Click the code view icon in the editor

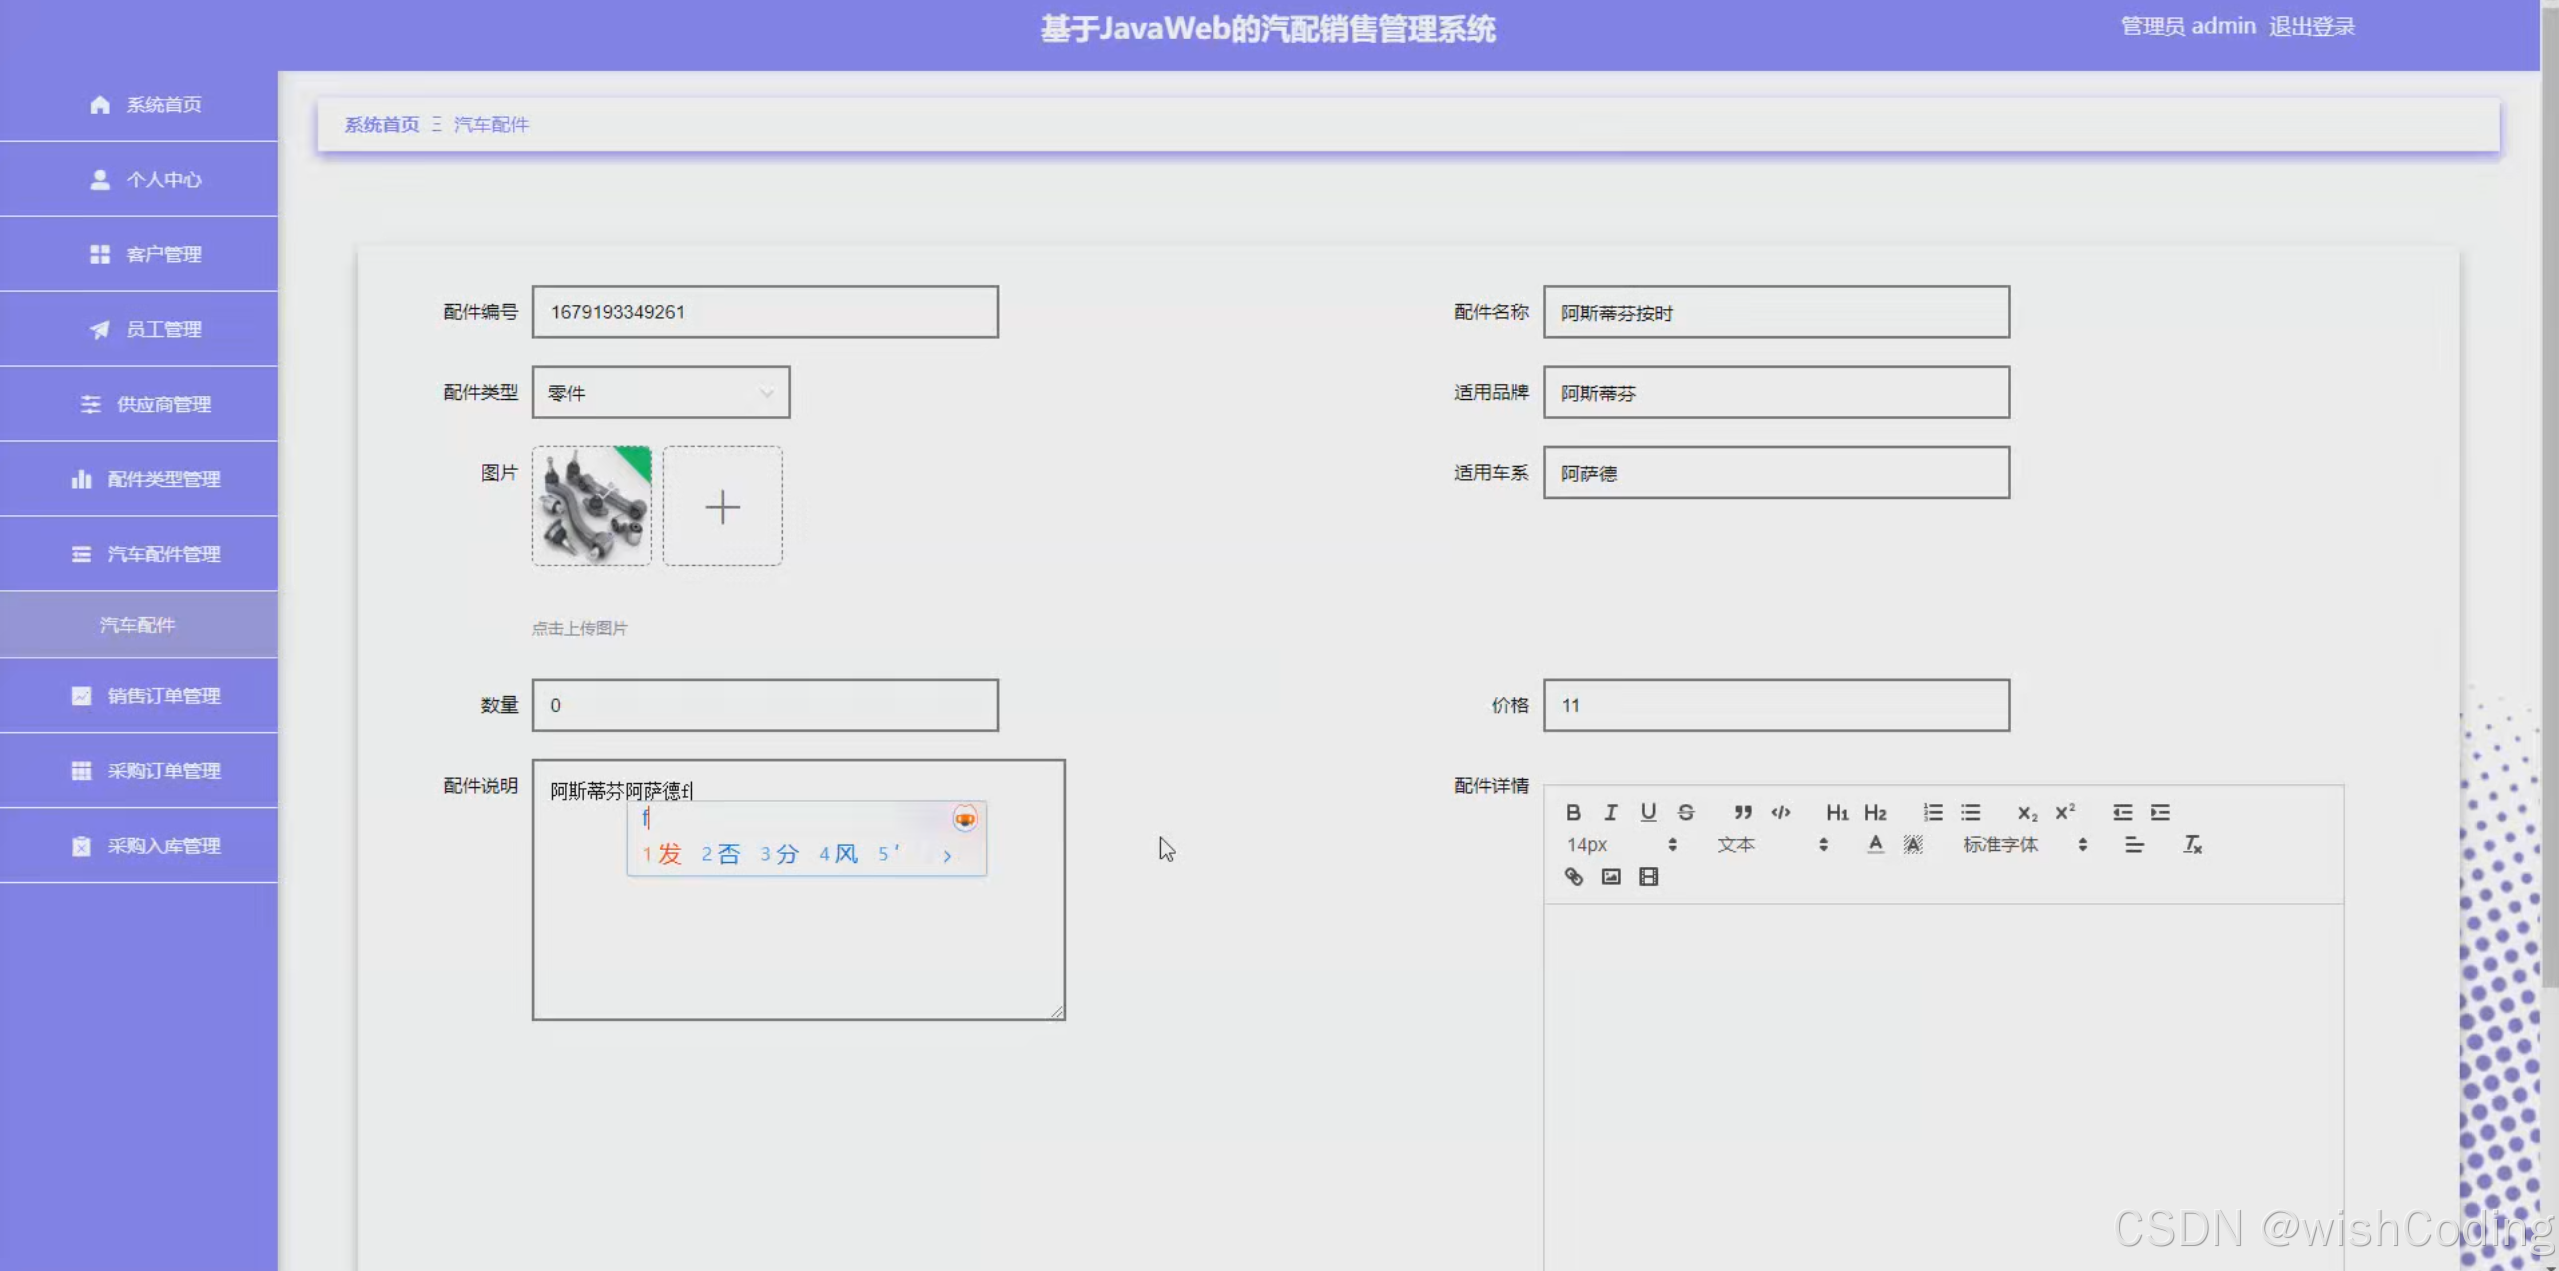1780,812
